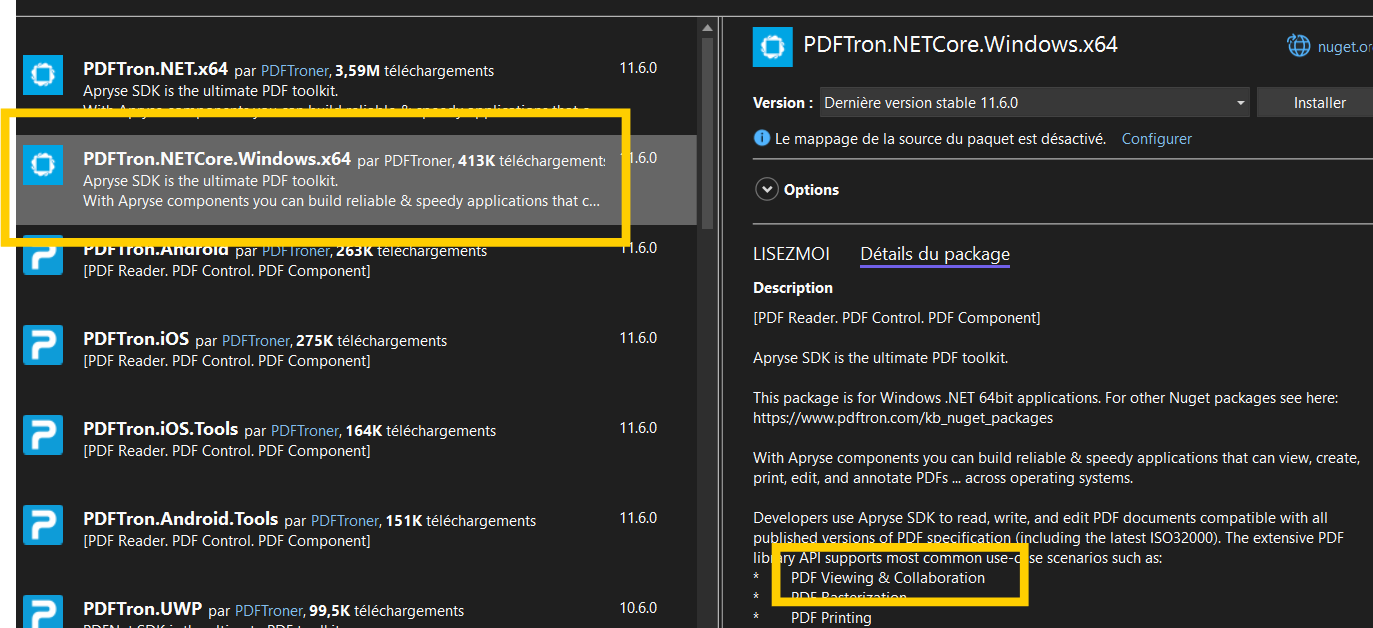This screenshot has height=628, width=1373.
Task: Click the "Description" heading
Action: [793, 288]
